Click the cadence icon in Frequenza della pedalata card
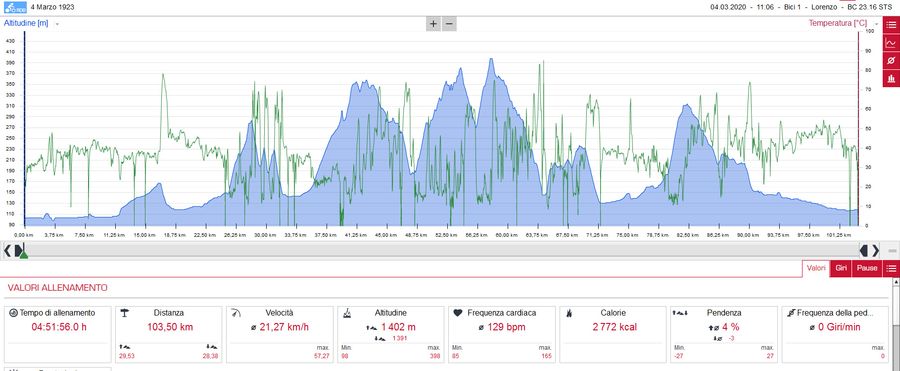The width and height of the screenshot is (900, 371). click(791, 313)
